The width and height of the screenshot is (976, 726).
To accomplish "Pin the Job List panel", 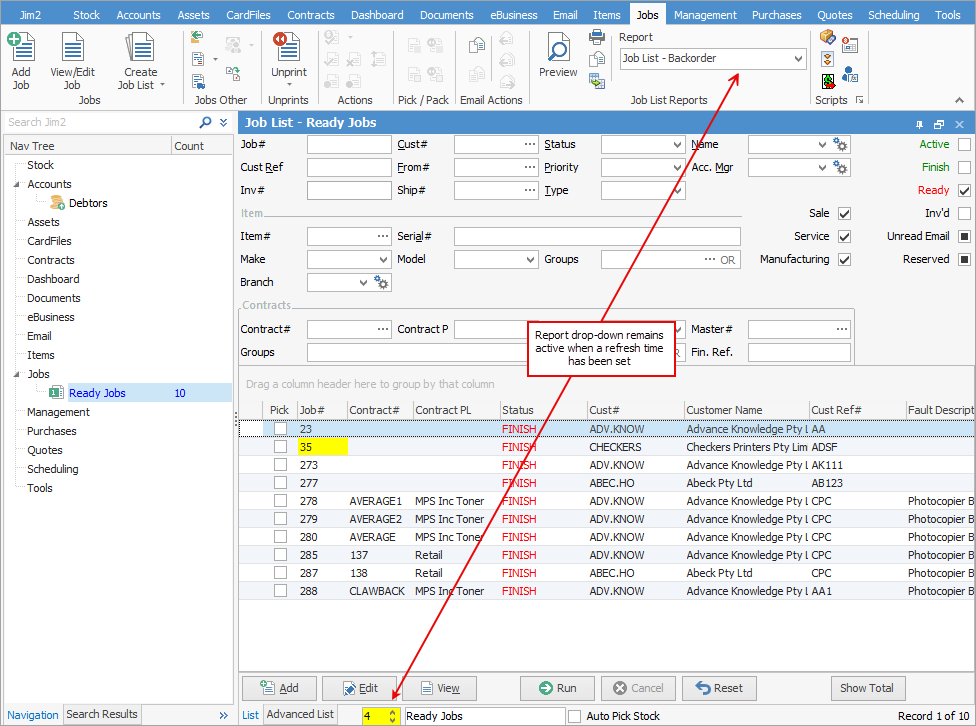I will pos(919,124).
